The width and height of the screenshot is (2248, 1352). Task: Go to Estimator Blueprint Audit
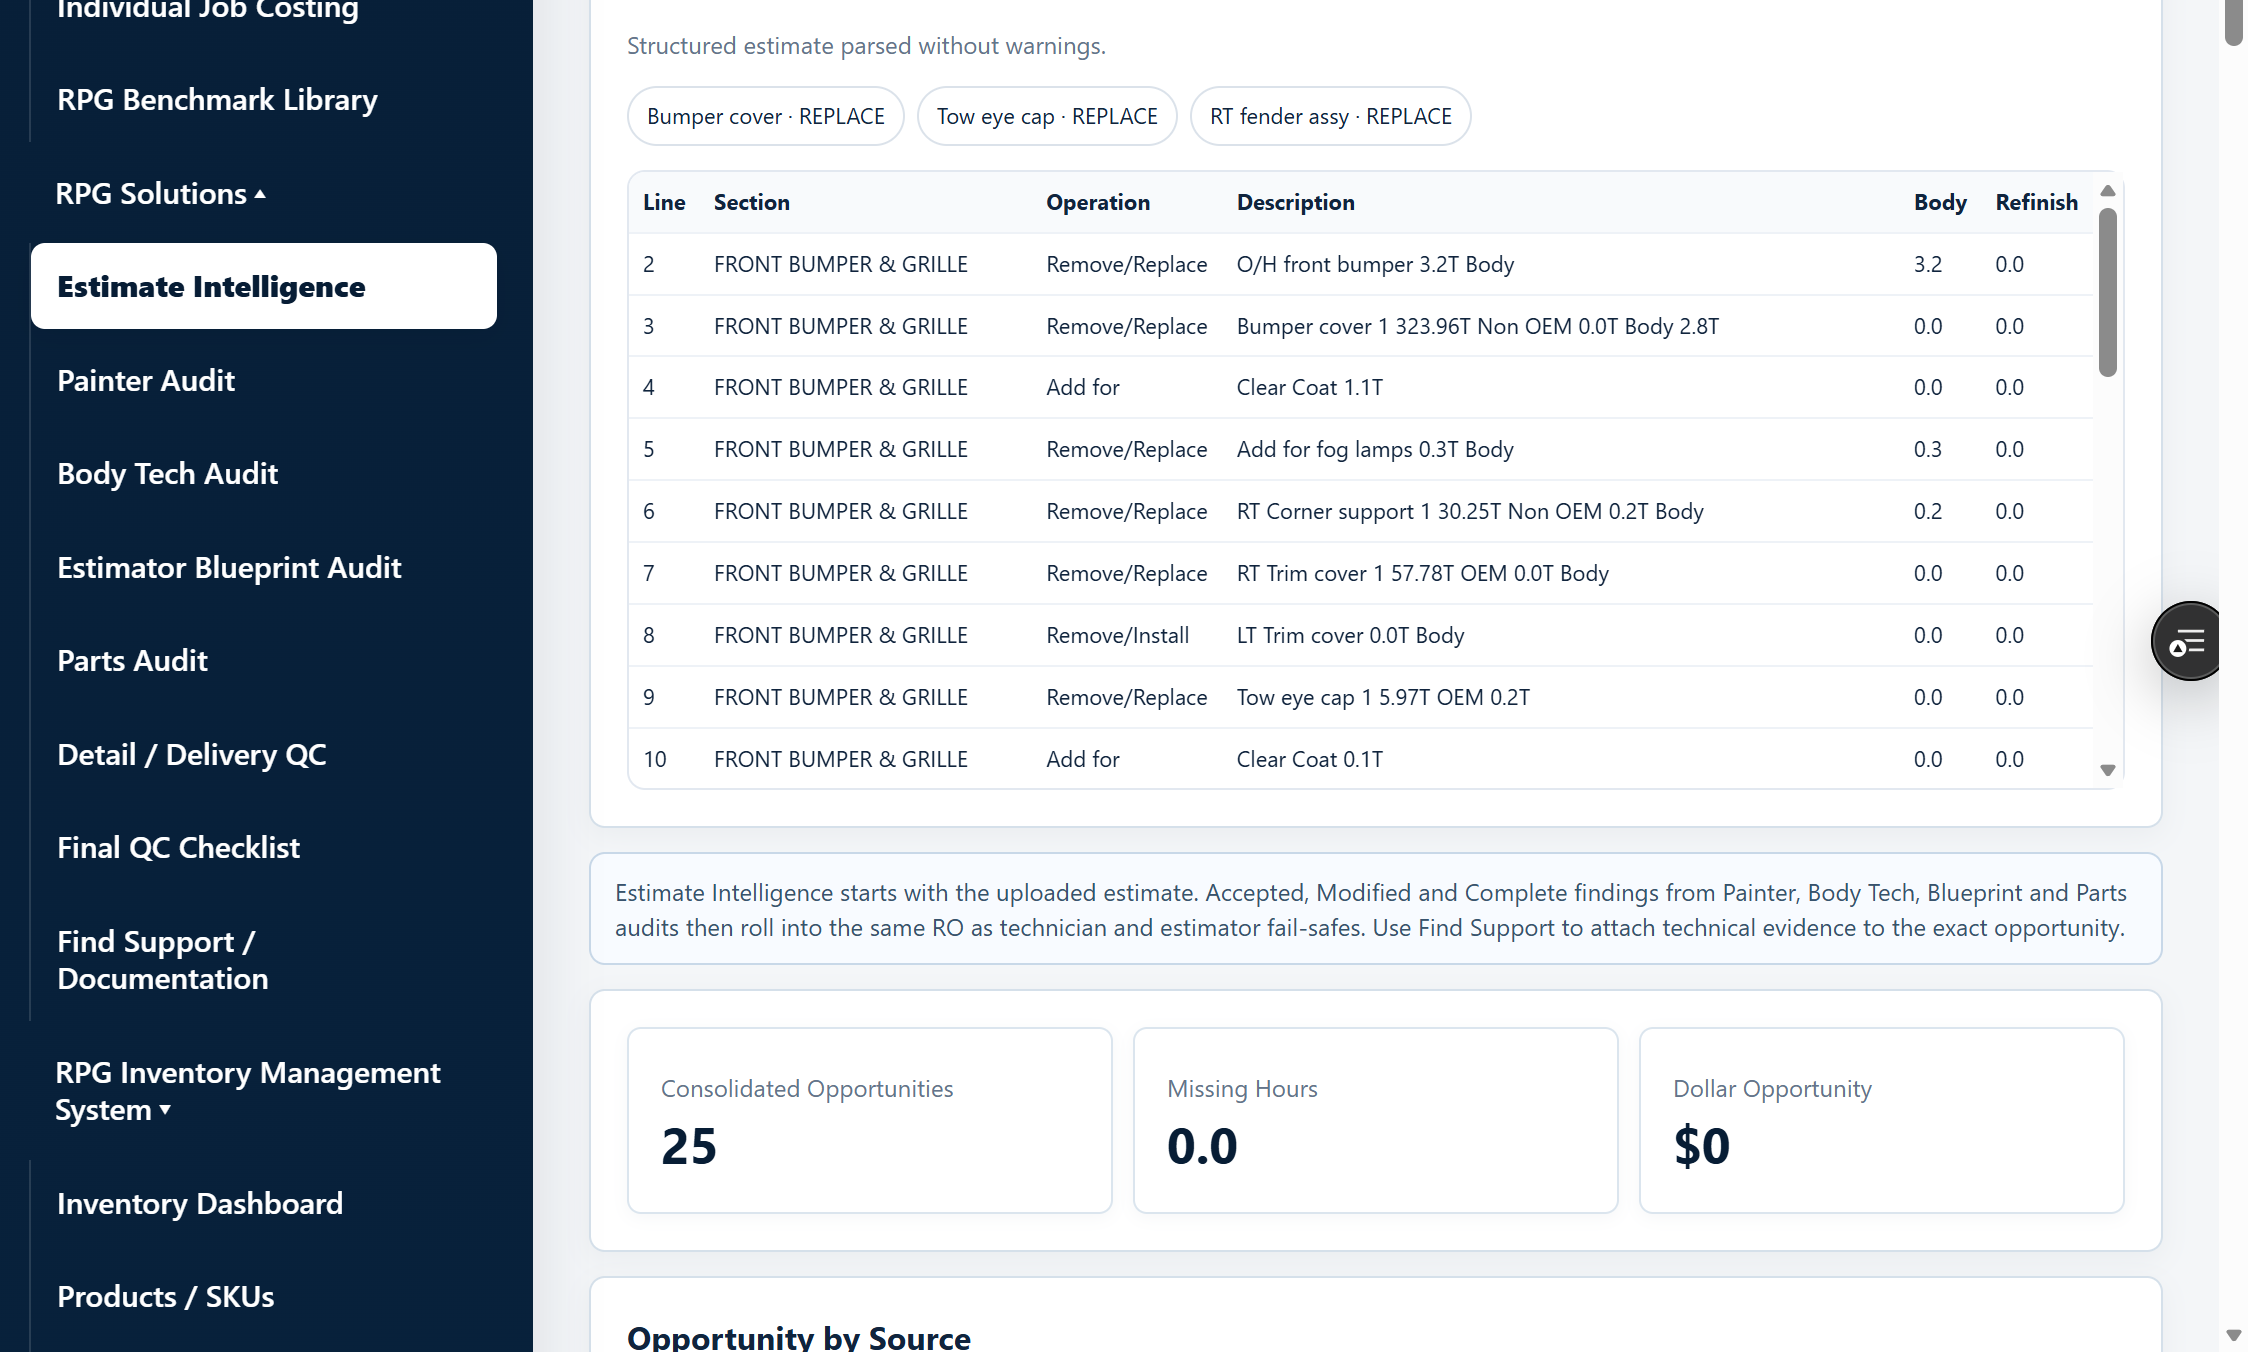click(x=229, y=568)
